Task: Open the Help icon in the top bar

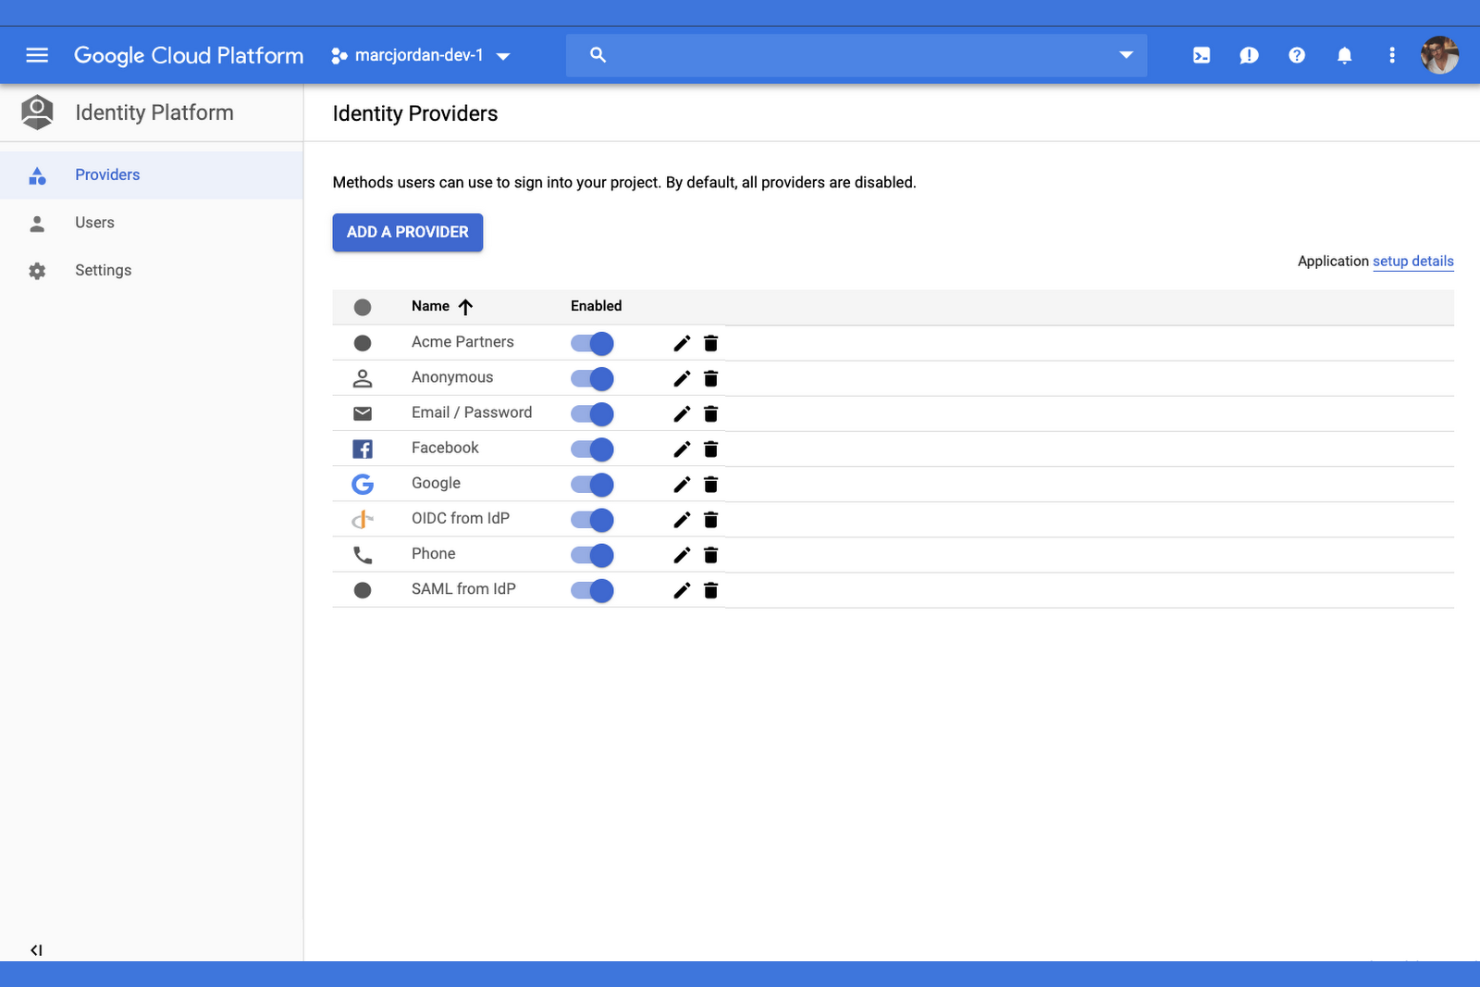Action: [1297, 55]
